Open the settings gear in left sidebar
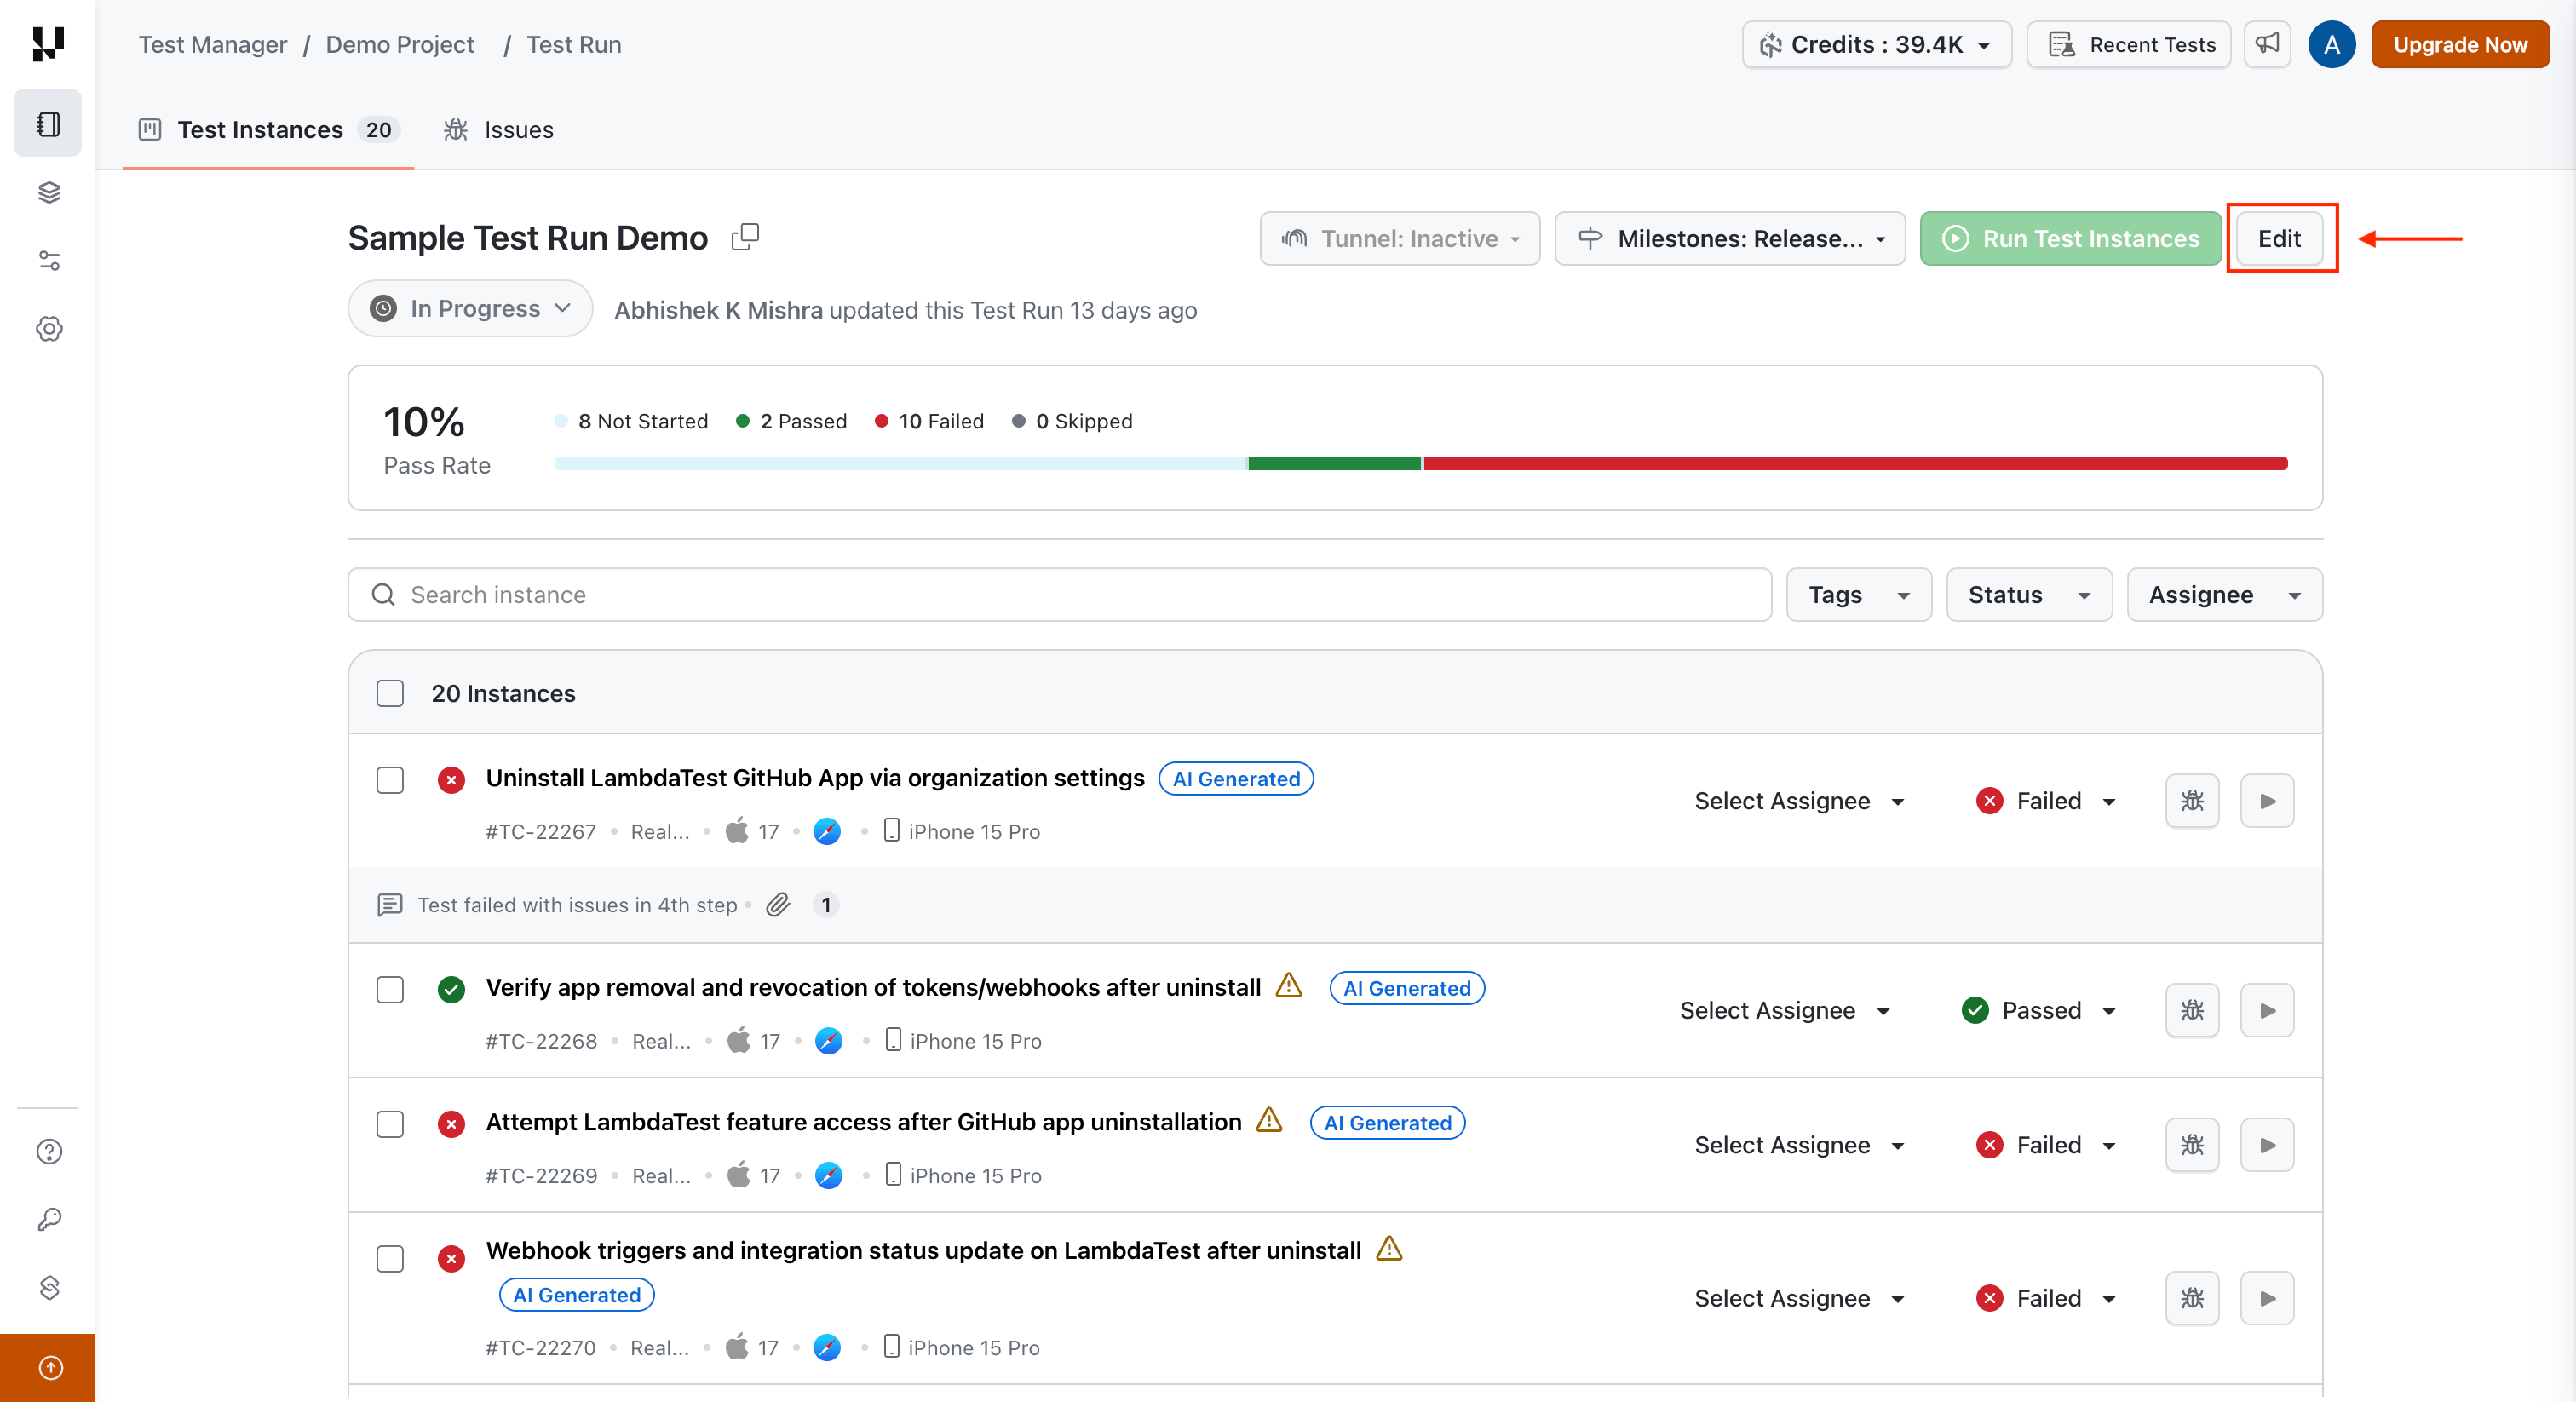The height and width of the screenshot is (1402, 2576). [x=48, y=329]
